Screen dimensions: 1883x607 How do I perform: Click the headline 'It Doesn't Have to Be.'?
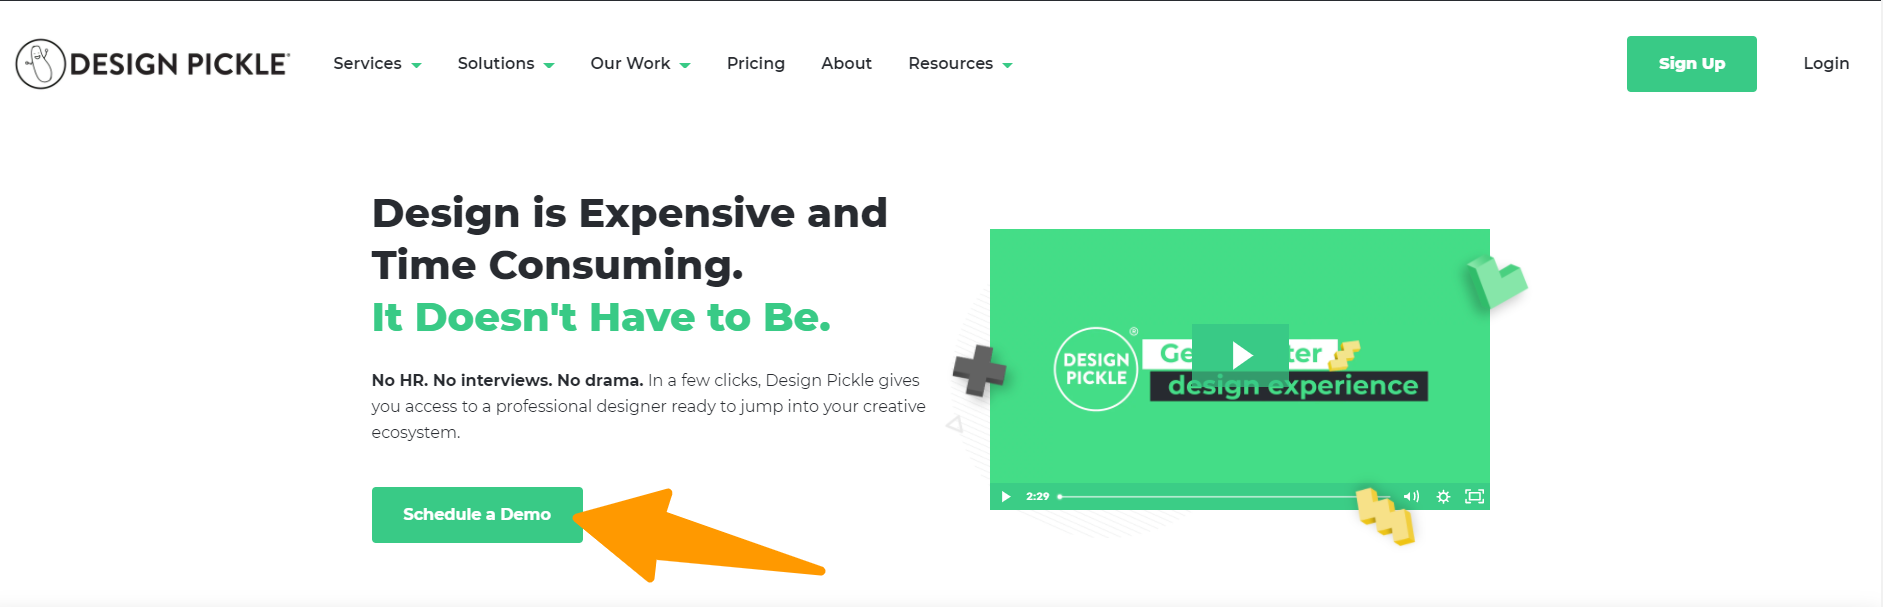coord(601,318)
